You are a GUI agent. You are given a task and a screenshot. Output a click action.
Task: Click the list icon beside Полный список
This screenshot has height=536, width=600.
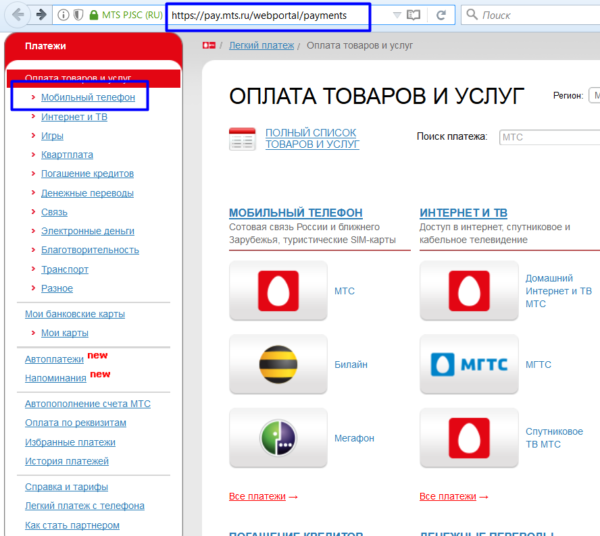242,139
